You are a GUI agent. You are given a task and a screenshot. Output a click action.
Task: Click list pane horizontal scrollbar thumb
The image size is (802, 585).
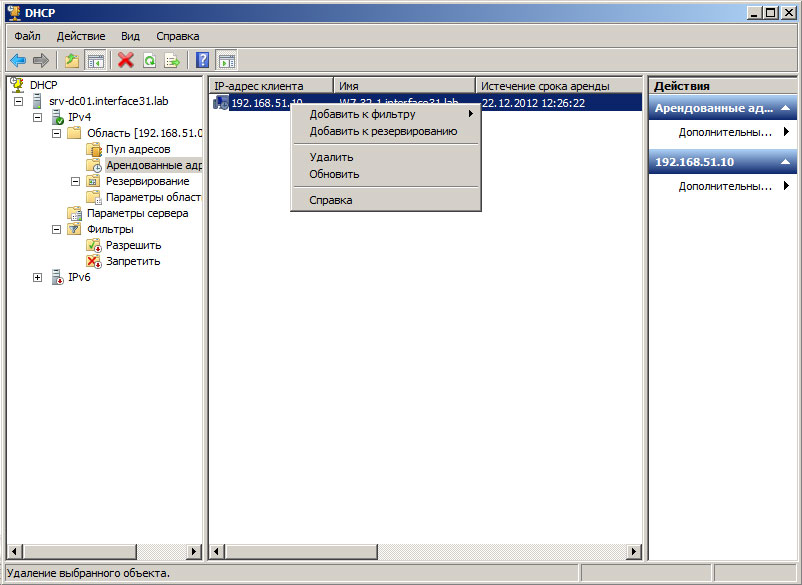pos(301,552)
